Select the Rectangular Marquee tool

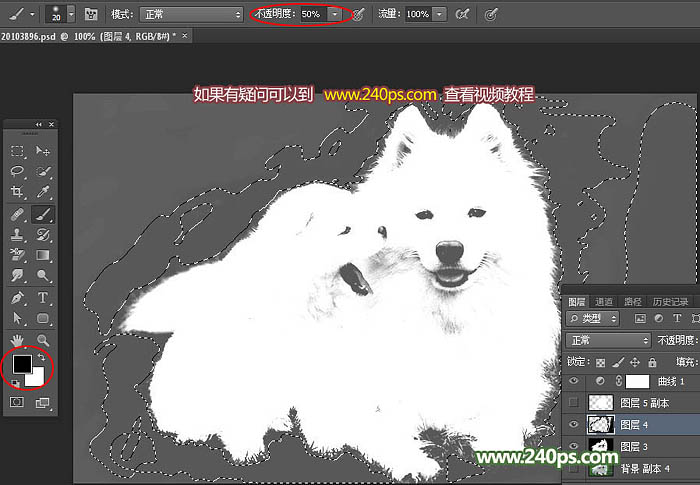18,151
